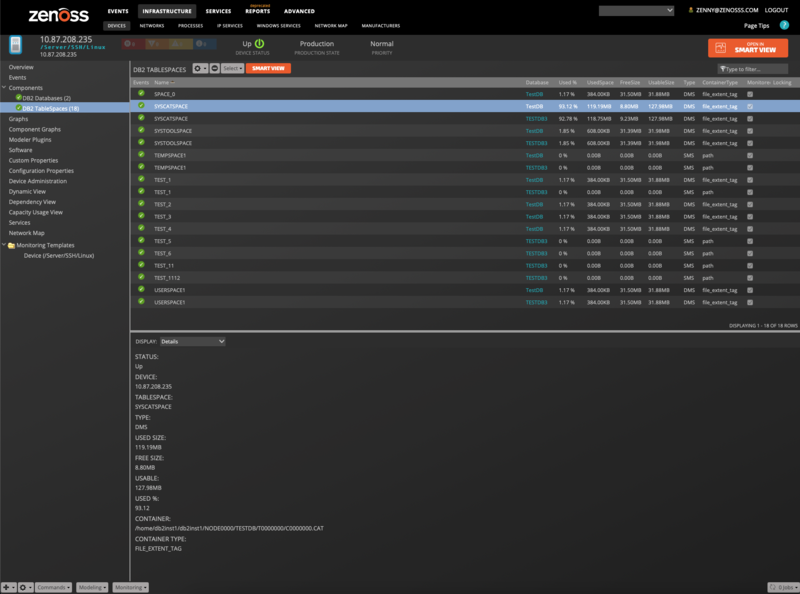Click the Monitoring Templates folder icon
Image resolution: width=800 pixels, height=594 pixels.
click(x=11, y=245)
